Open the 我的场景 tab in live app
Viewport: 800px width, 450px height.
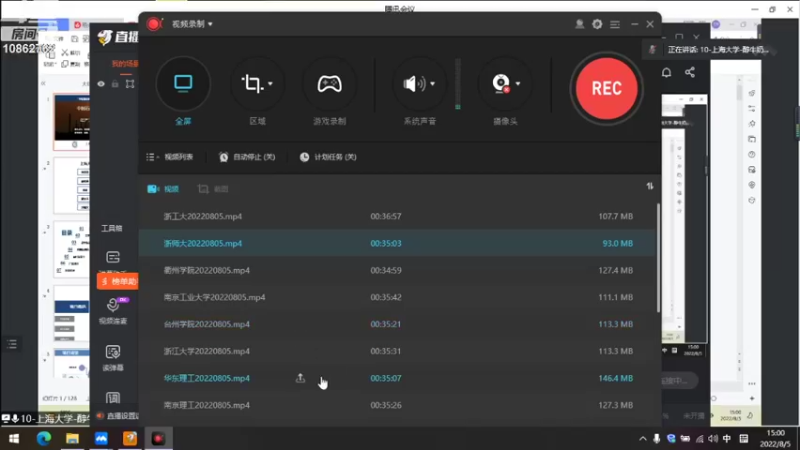pos(124,64)
